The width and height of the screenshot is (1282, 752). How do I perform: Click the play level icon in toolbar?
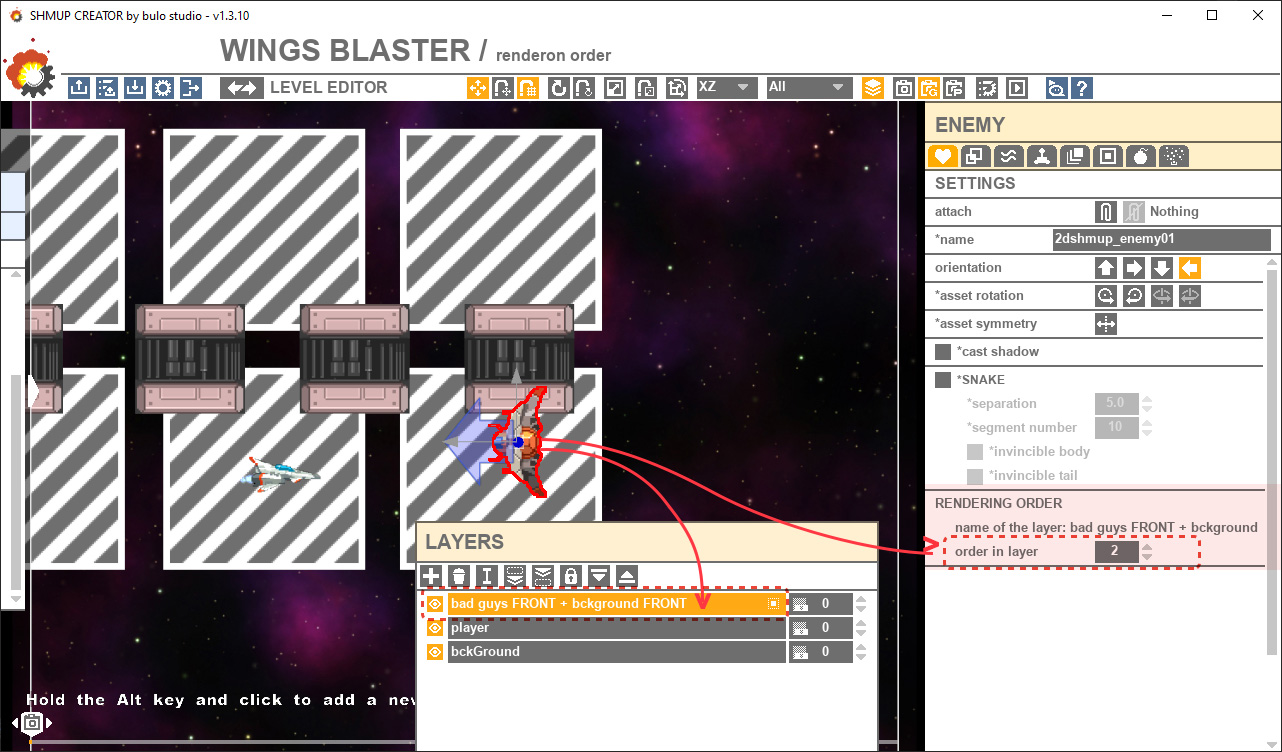pyautogui.click(x=1017, y=88)
